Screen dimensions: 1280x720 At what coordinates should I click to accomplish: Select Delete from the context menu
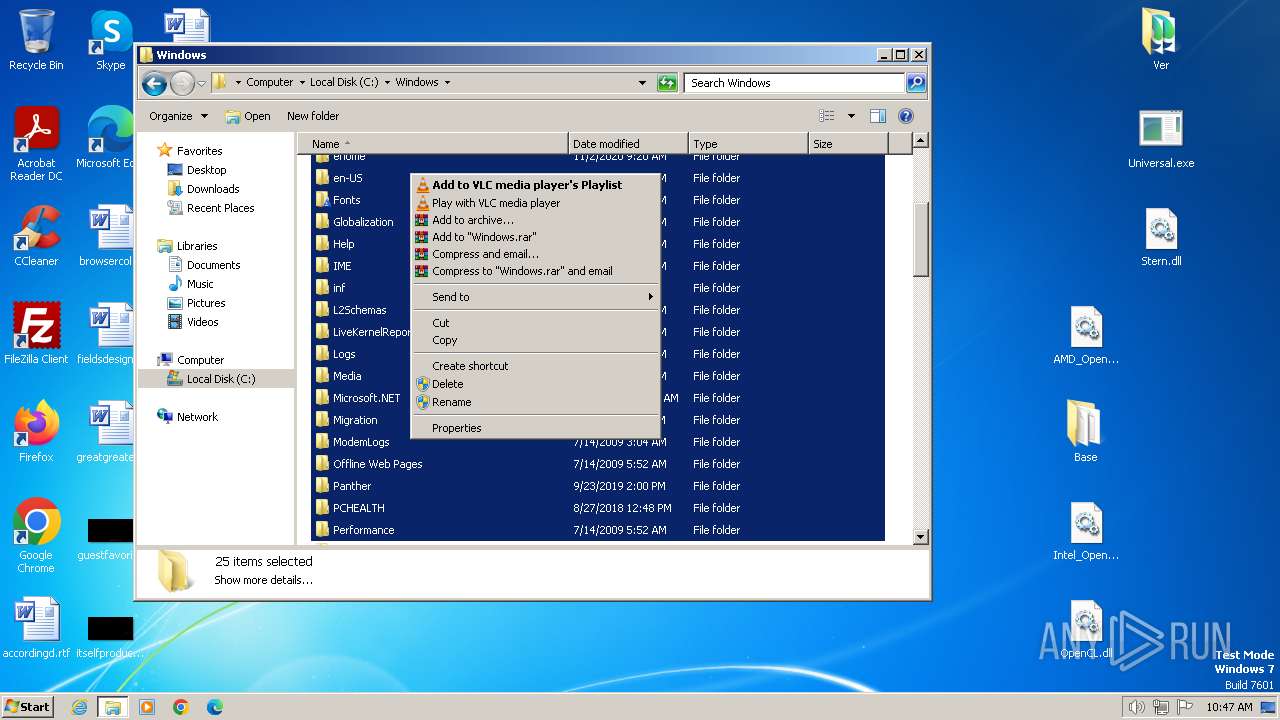tap(536, 384)
